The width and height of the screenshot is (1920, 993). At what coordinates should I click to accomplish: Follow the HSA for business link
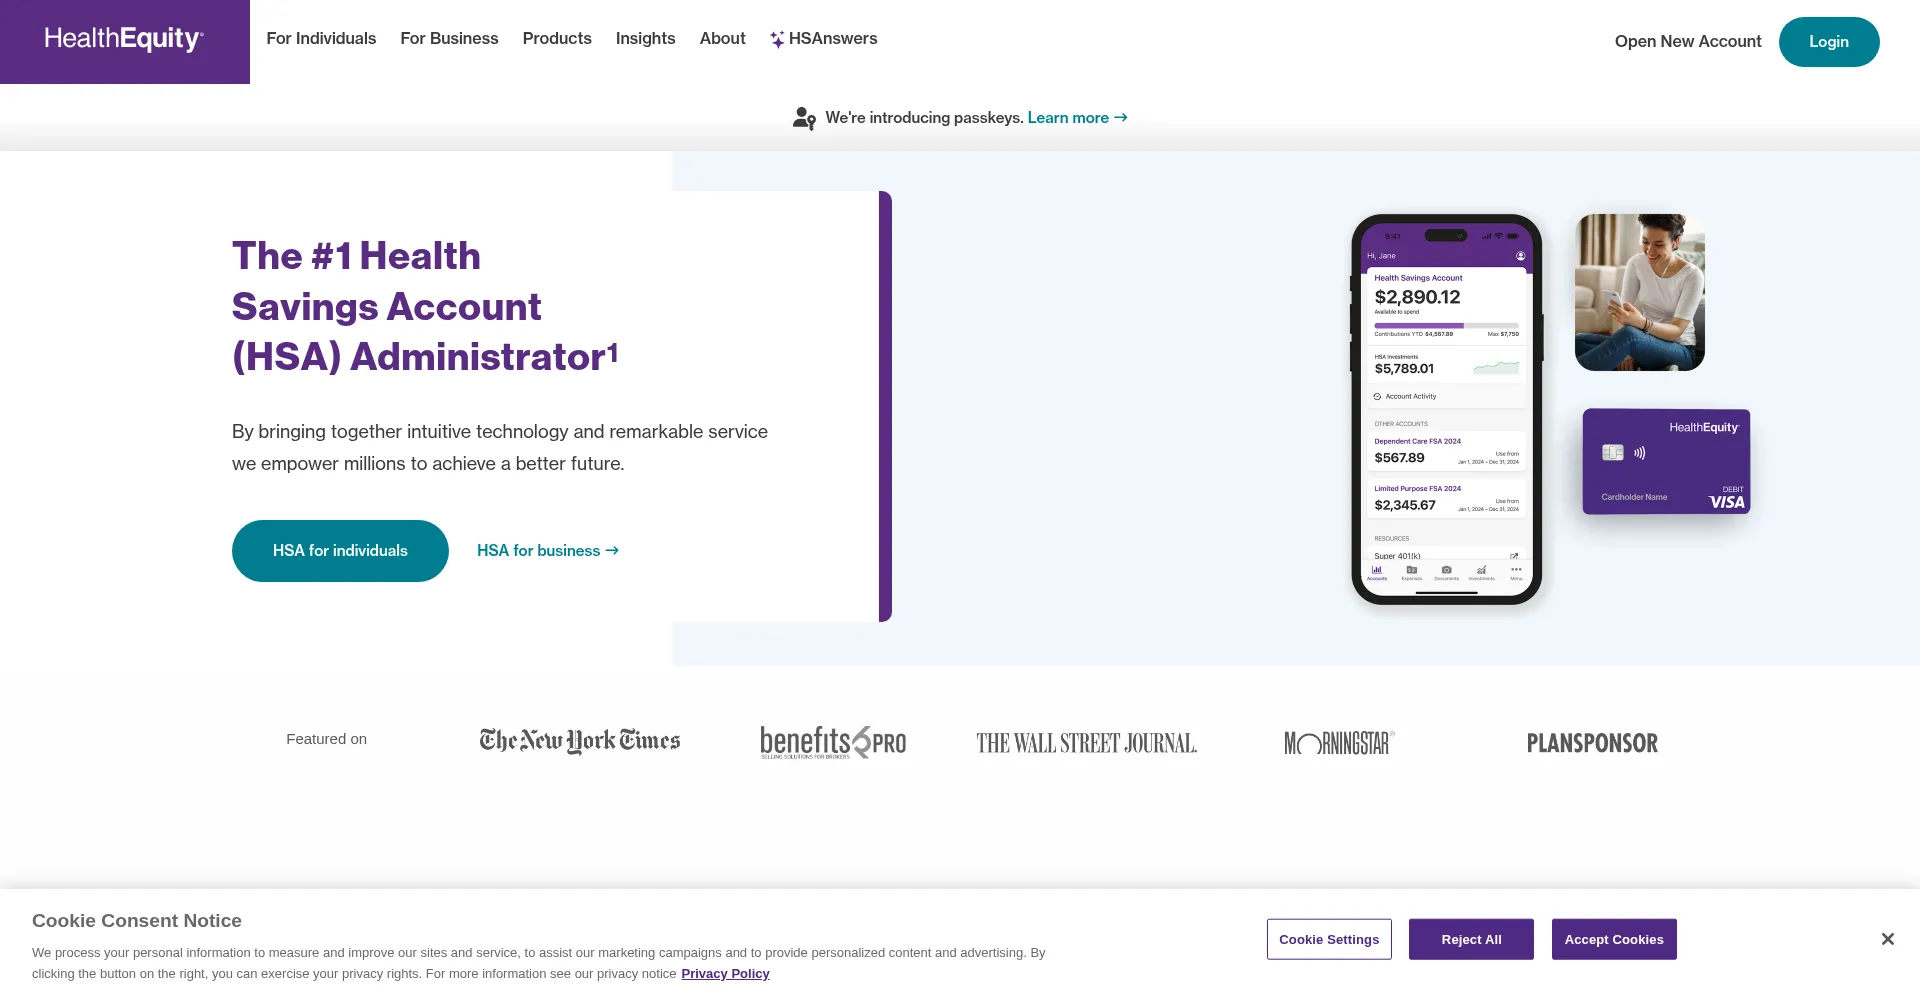pyautogui.click(x=547, y=551)
